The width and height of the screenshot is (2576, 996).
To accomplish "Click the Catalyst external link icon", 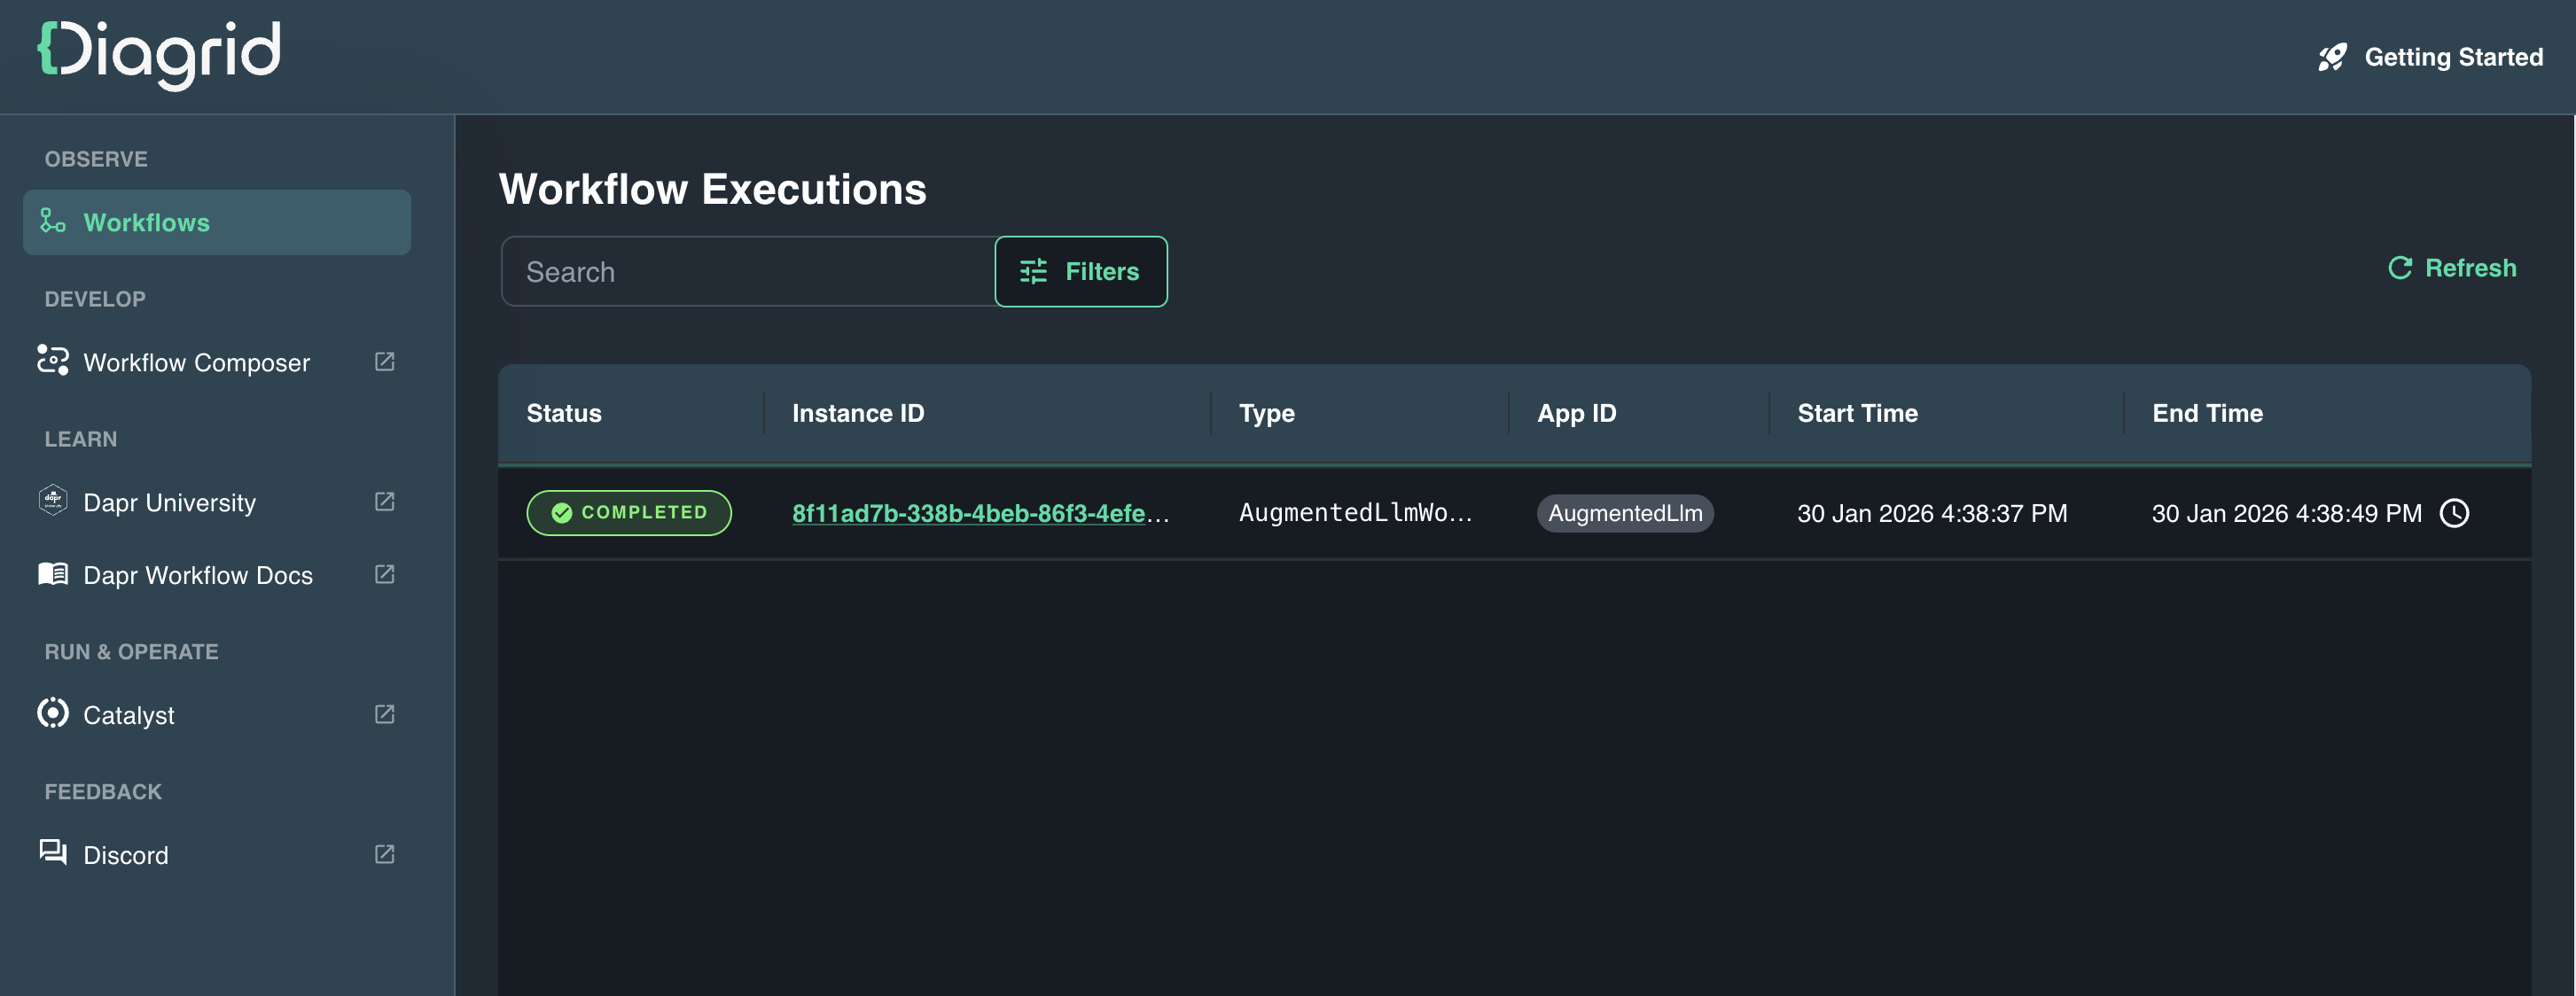I will (384, 715).
